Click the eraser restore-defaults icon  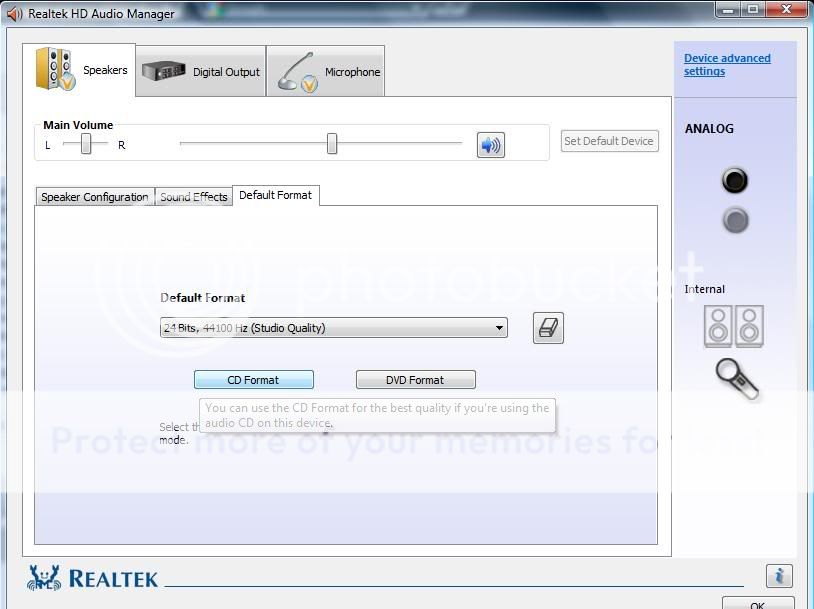pos(548,328)
